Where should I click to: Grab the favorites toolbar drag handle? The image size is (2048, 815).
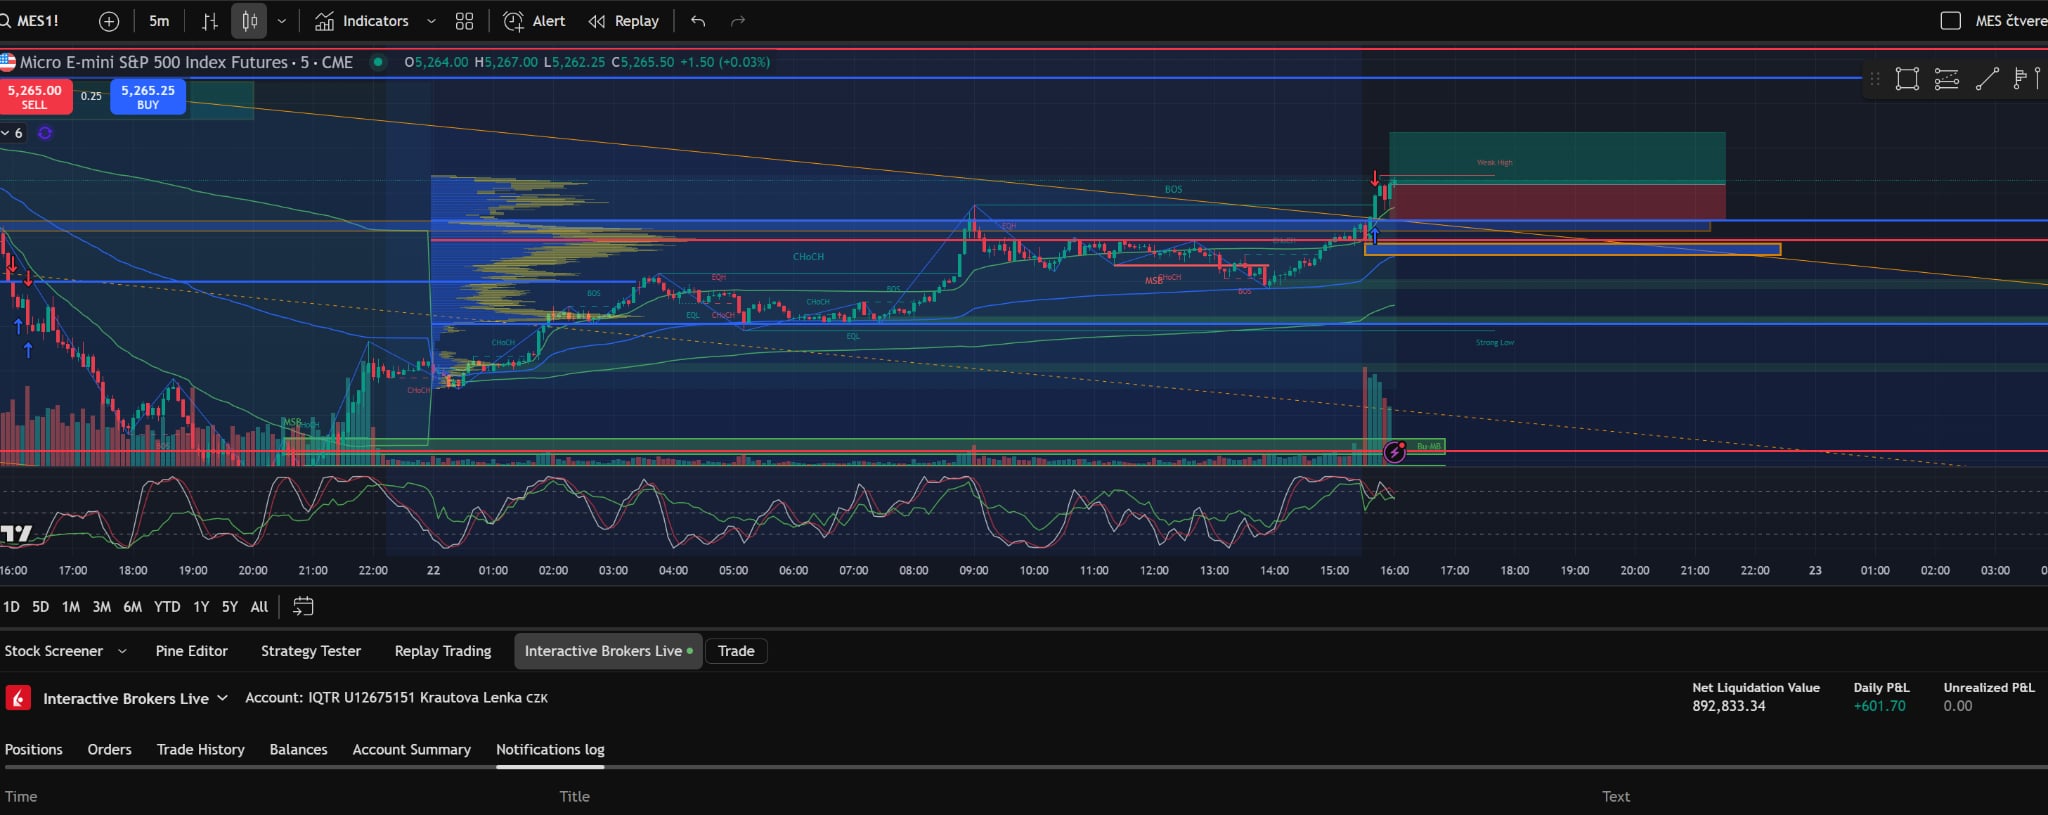(x=1875, y=79)
